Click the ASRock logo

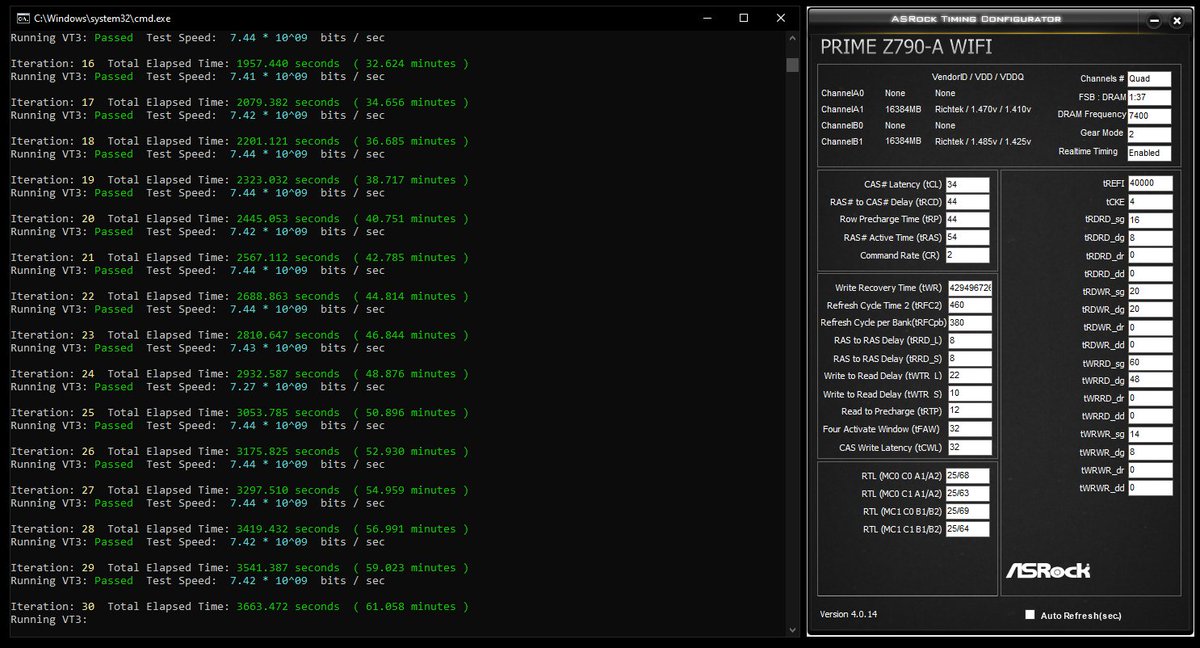pos(1047,570)
